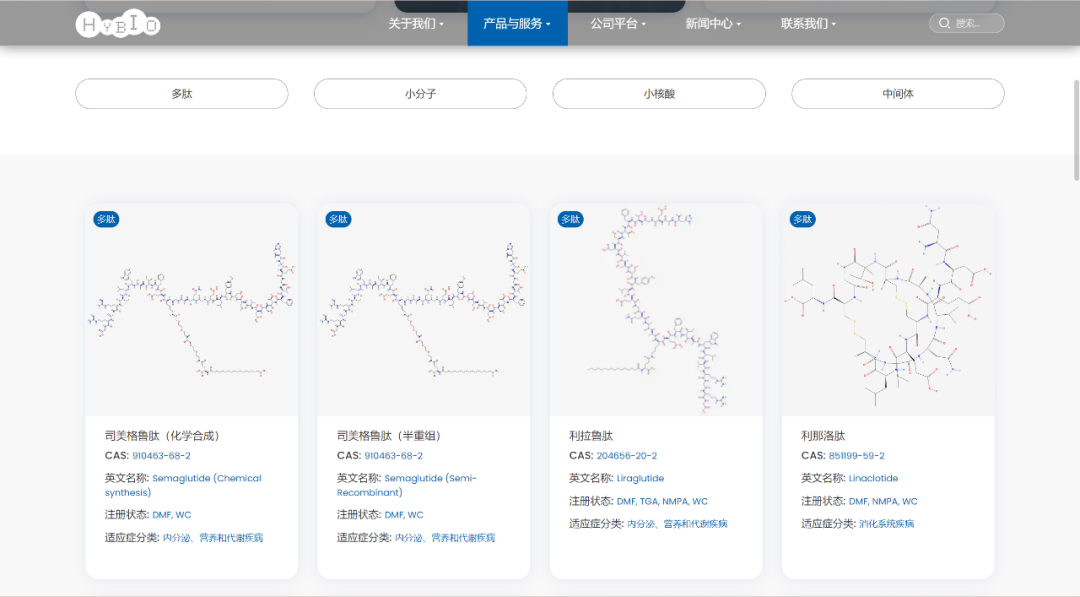Click the HYBIO logo in header
Screen dimensions: 1080x597
[x=118, y=24]
